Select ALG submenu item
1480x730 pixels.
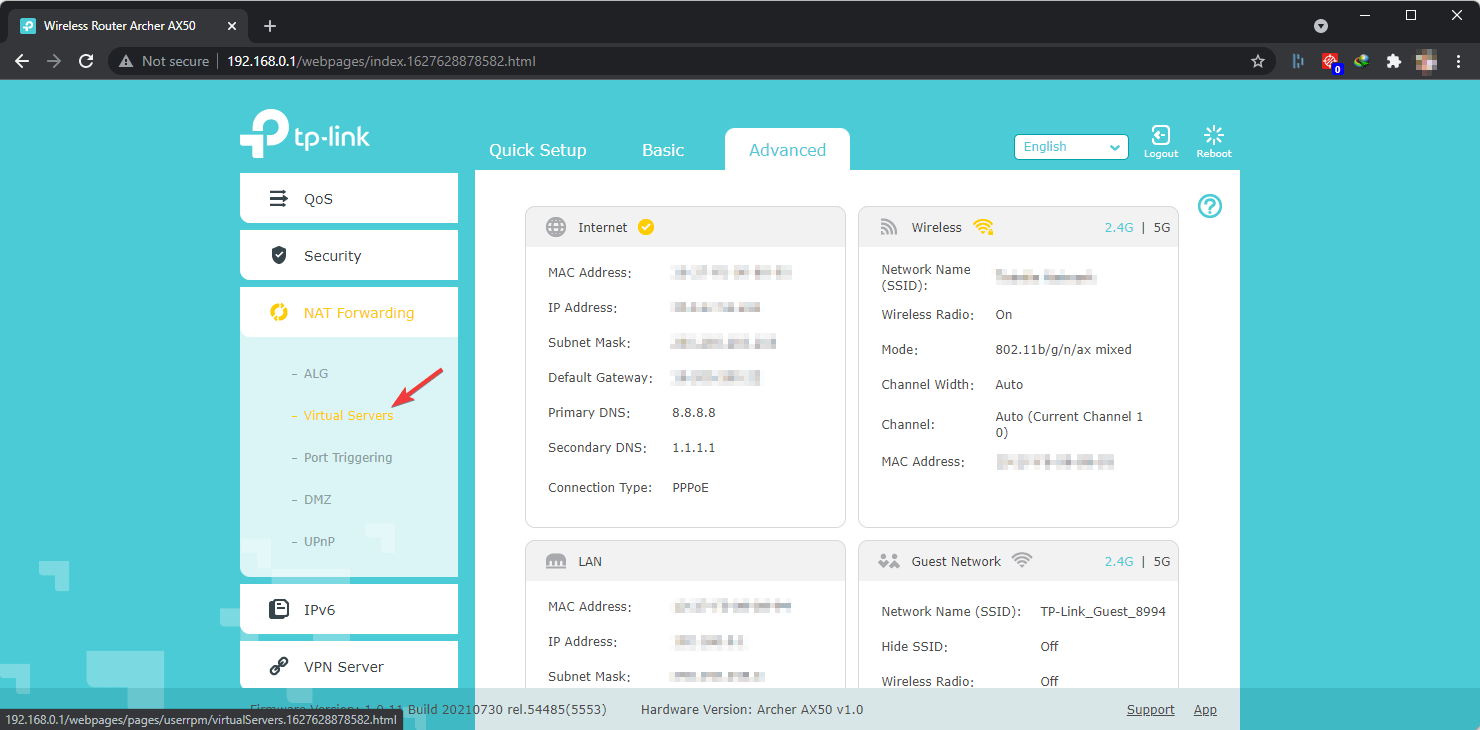click(316, 374)
